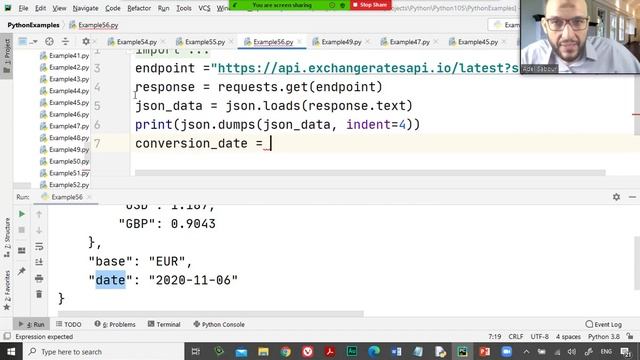The width and height of the screenshot is (640, 360).
Task: Open the Tools menu
Action: coord(184,8)
